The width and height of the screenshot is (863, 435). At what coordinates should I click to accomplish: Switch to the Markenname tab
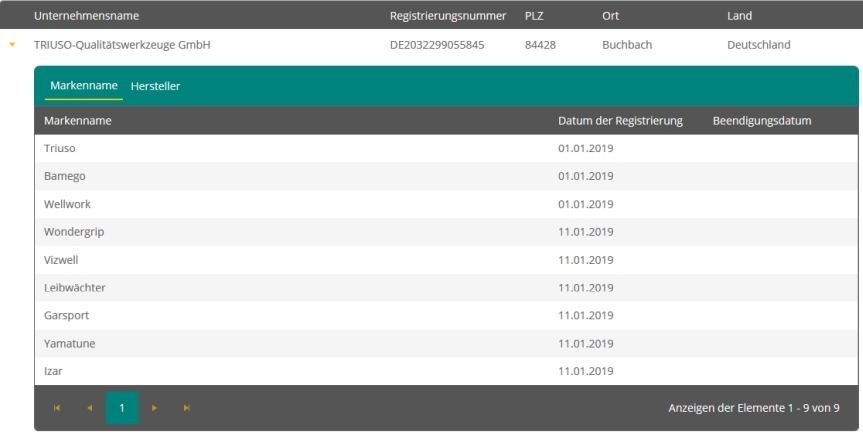84,85
